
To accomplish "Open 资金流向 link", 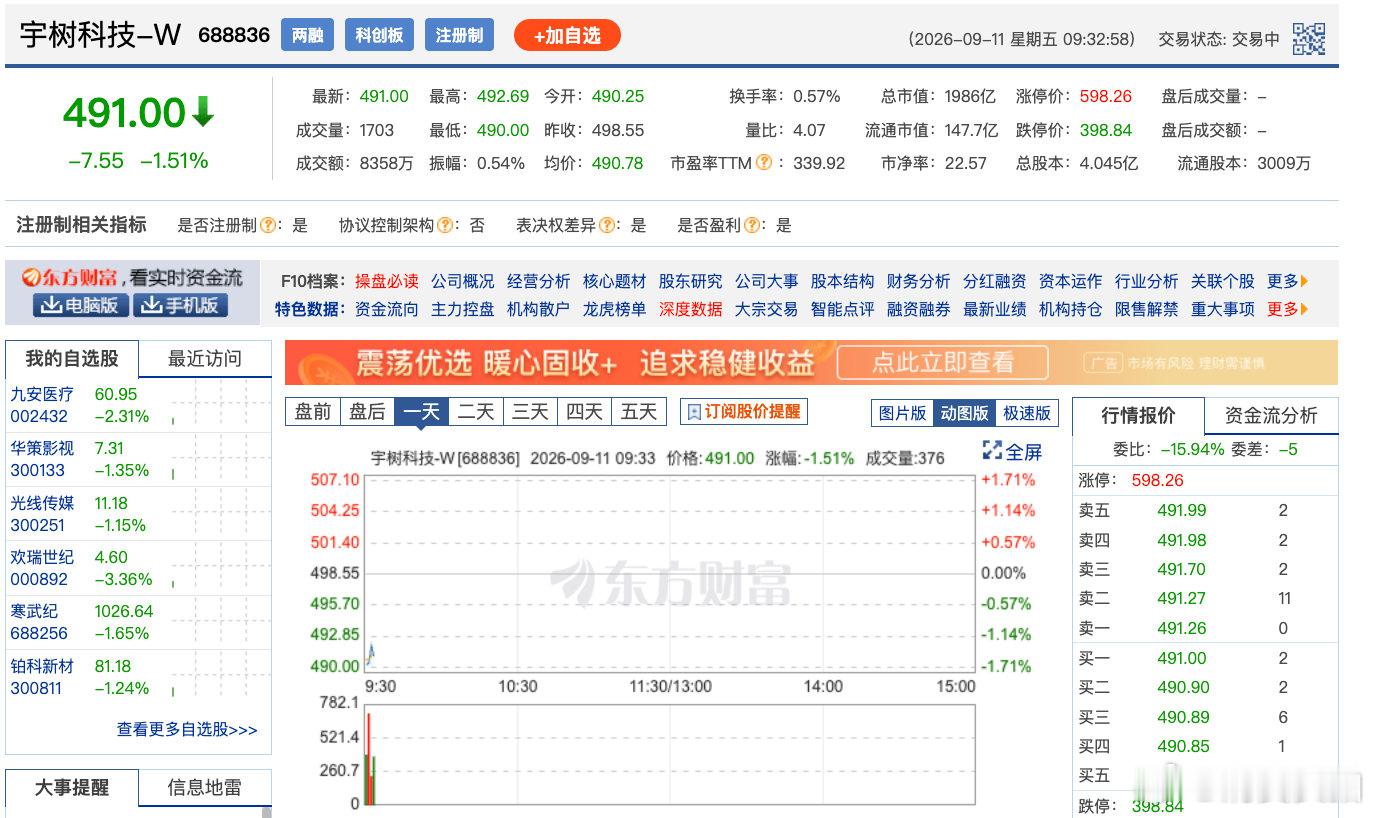I will 387,309.
